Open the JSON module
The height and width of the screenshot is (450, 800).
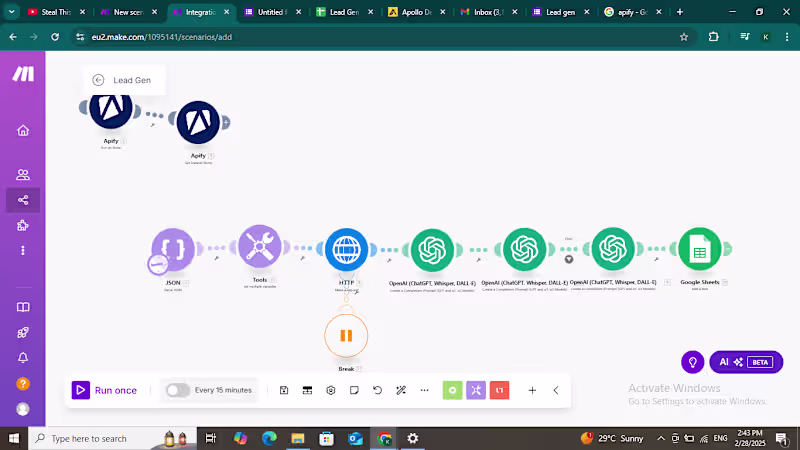(173, 249)
